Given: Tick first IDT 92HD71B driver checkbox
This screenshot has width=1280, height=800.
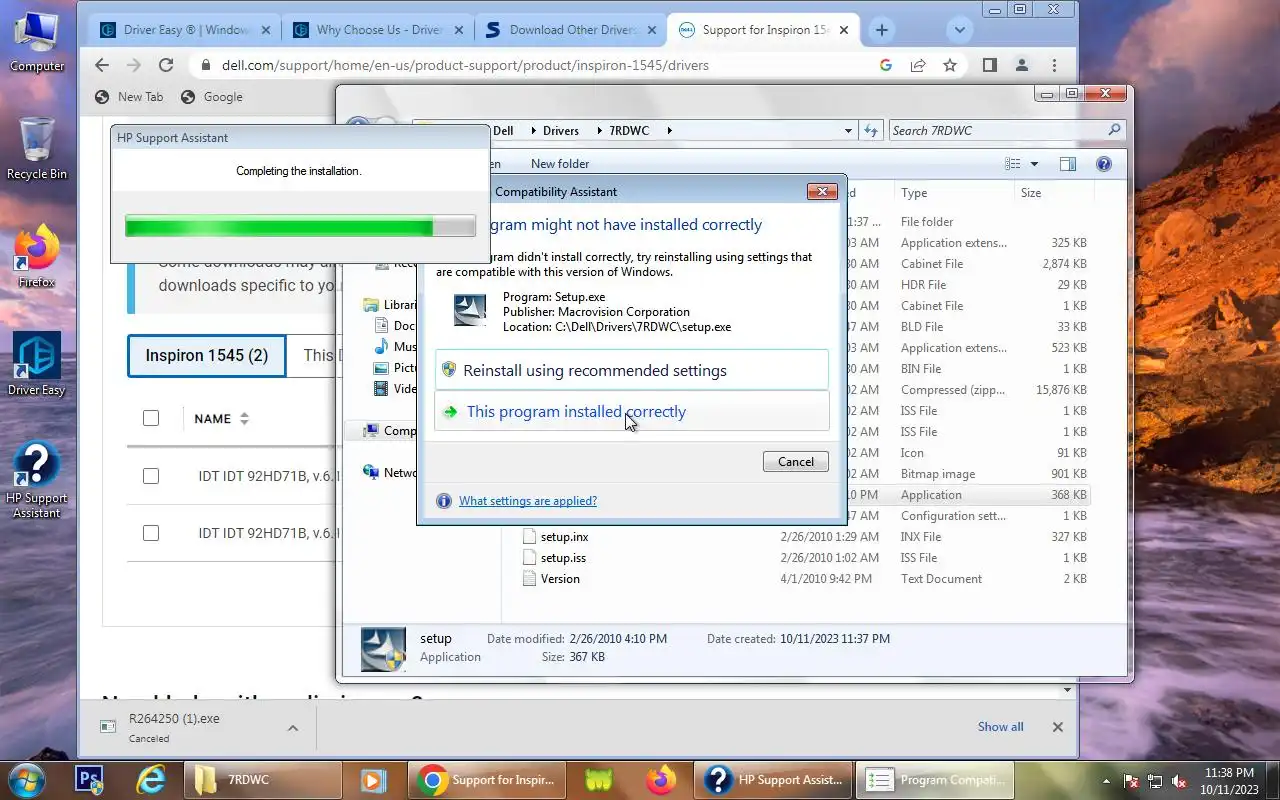Looking at the screenshot, I should pyautogui.click(x=151, y=476).
